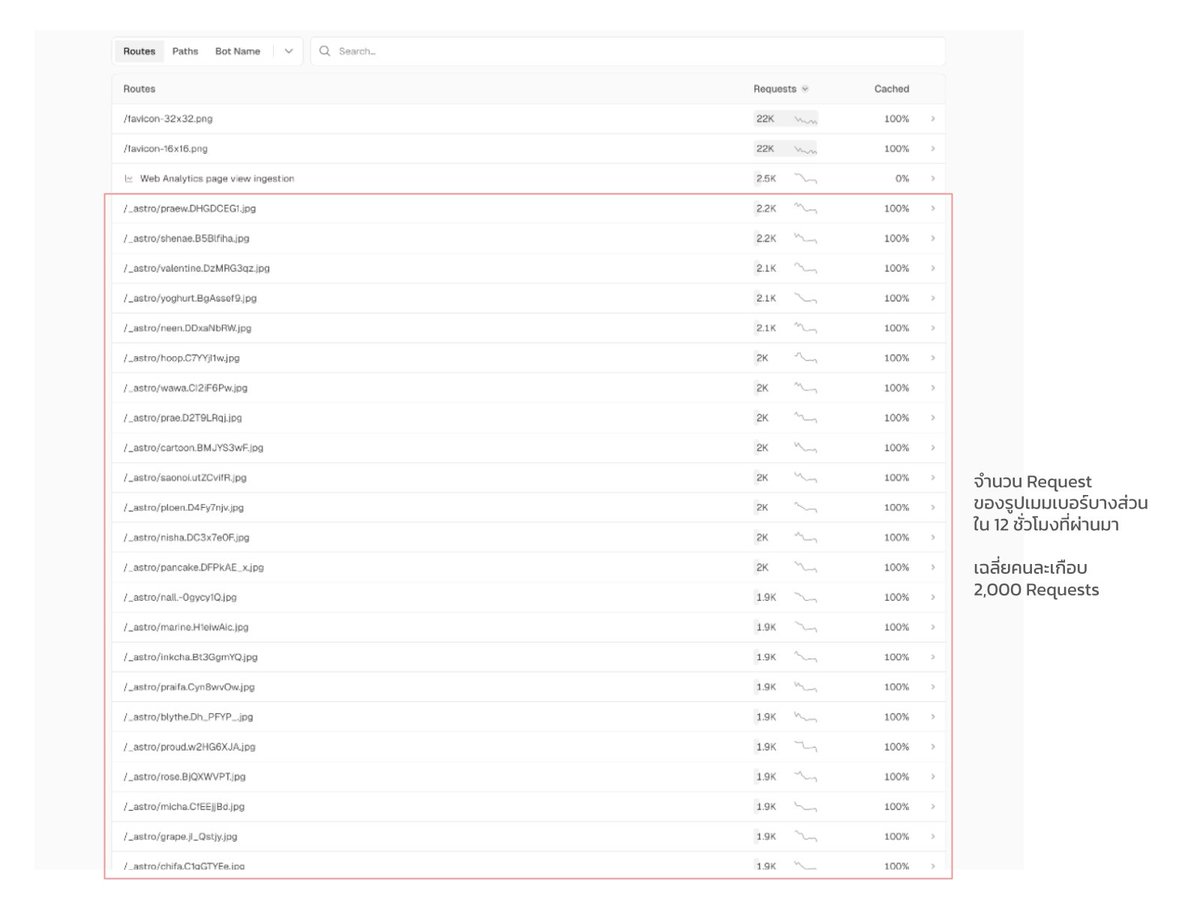
Task: Click the sparkline in the favicon-32x32.png row
Action: [x=806, y=119]
